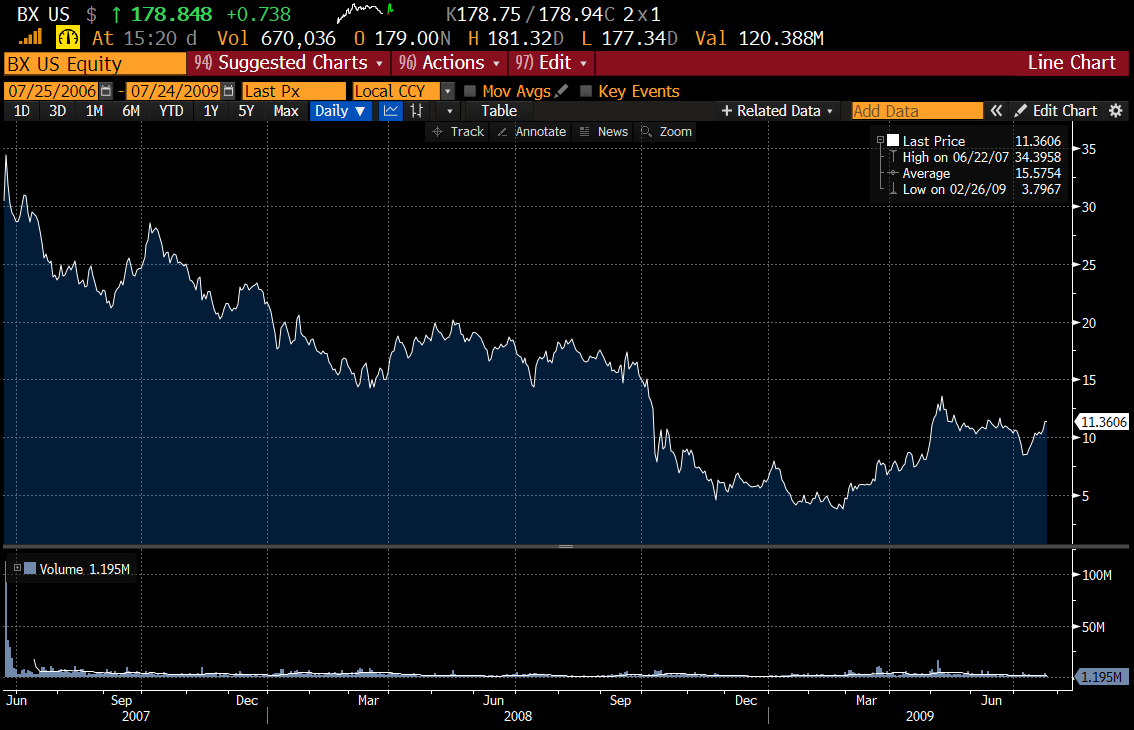Open the start date calendar picker icon
The height and width of the screenshot is (730, 1134).
pyautogui.click(x=106, y=90)
